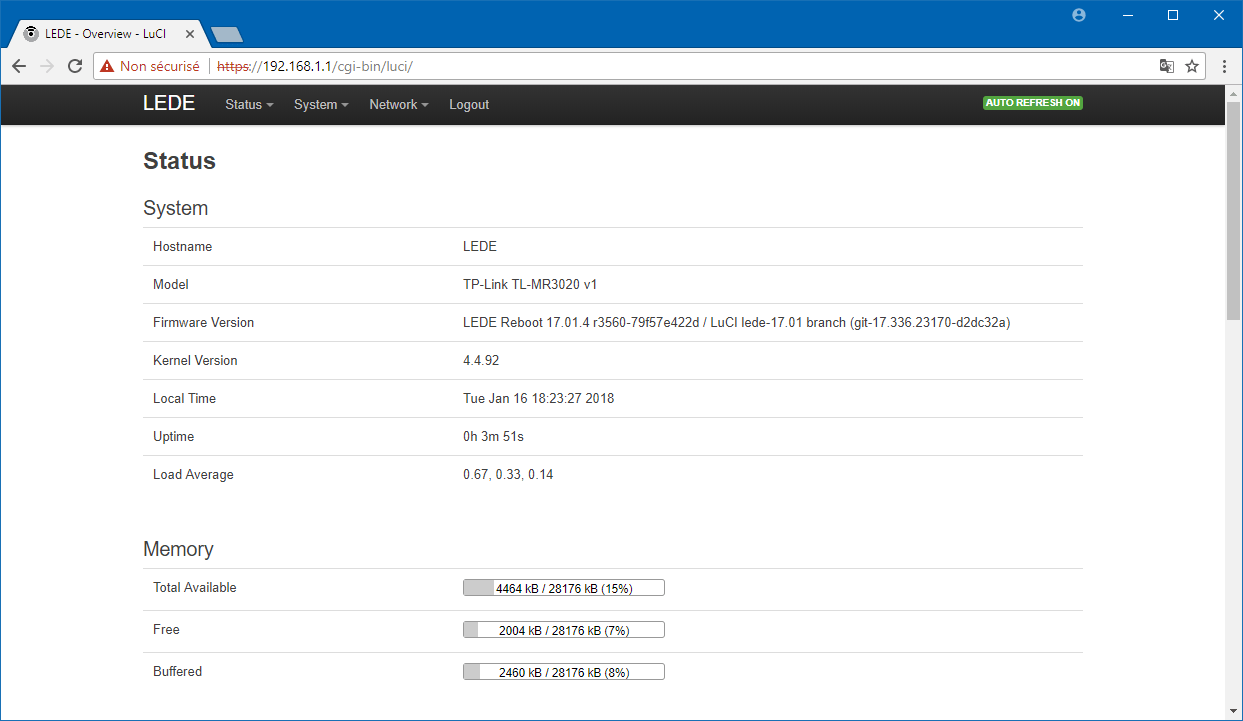Expand the Status dropdown menu

[249, 105]
